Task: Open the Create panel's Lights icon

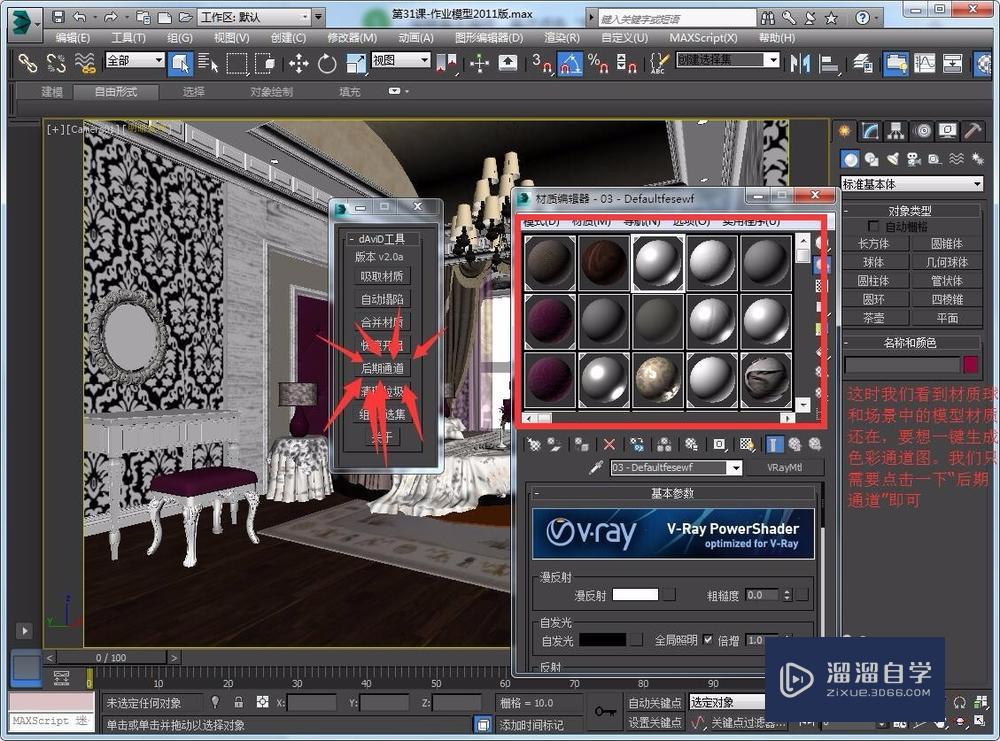Action: click(895, 159)
